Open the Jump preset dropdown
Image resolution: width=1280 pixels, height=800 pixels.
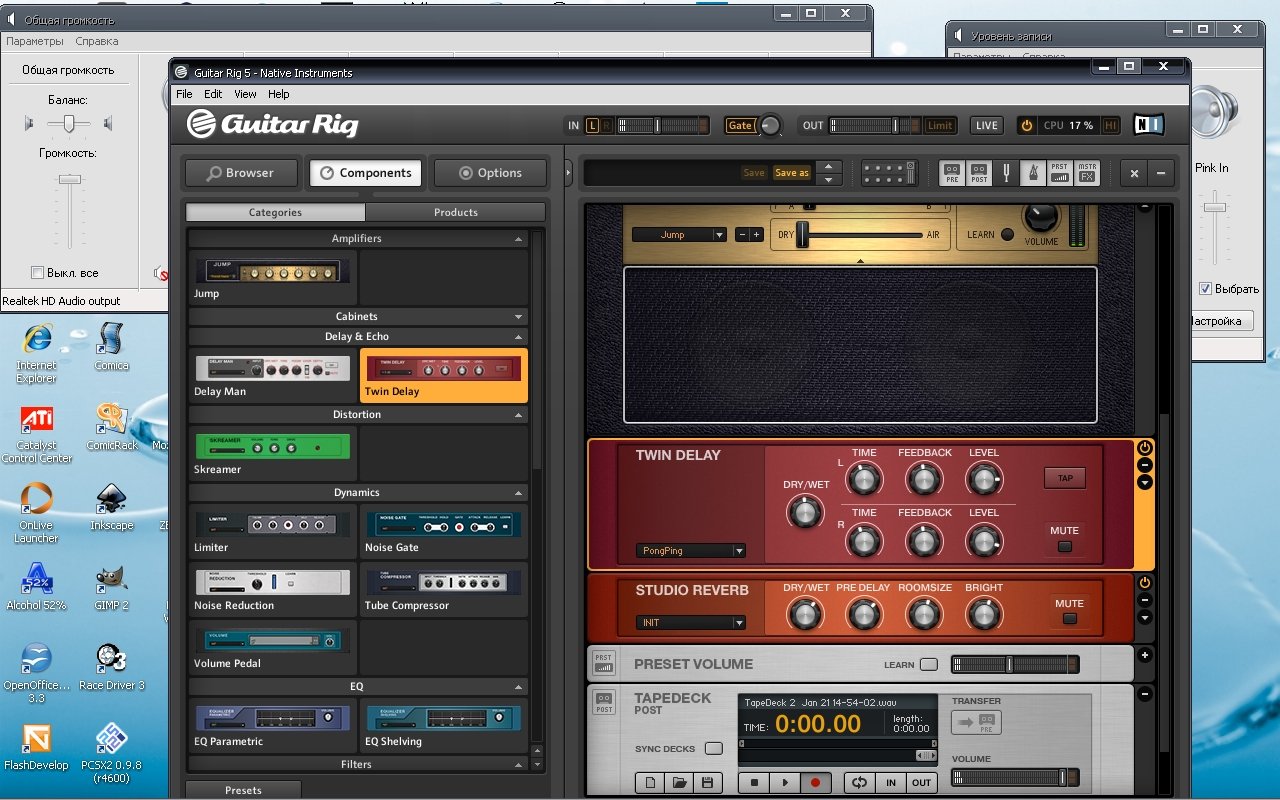(679, 235)
